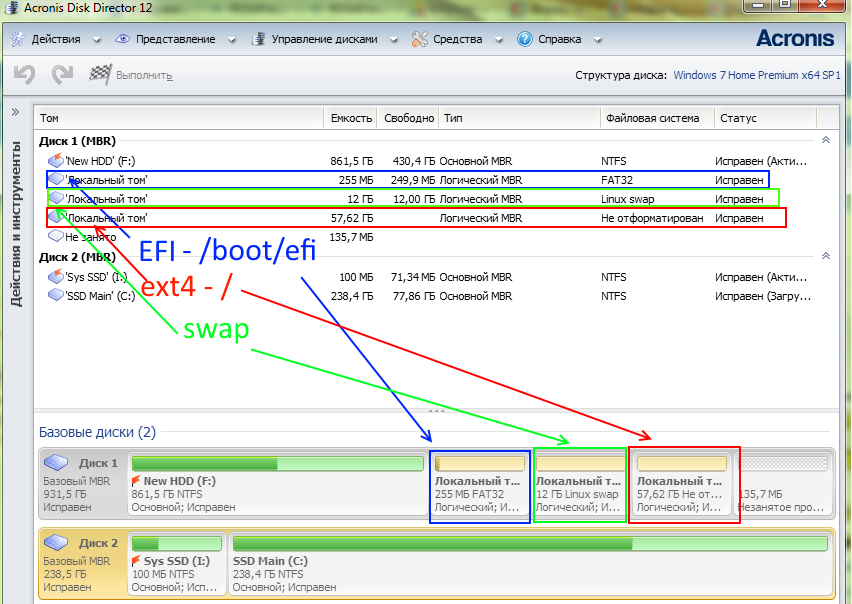Viewport: 852px width, 604px height.
Task: Click the Disk management menu icon
Action: pos(258,39)
